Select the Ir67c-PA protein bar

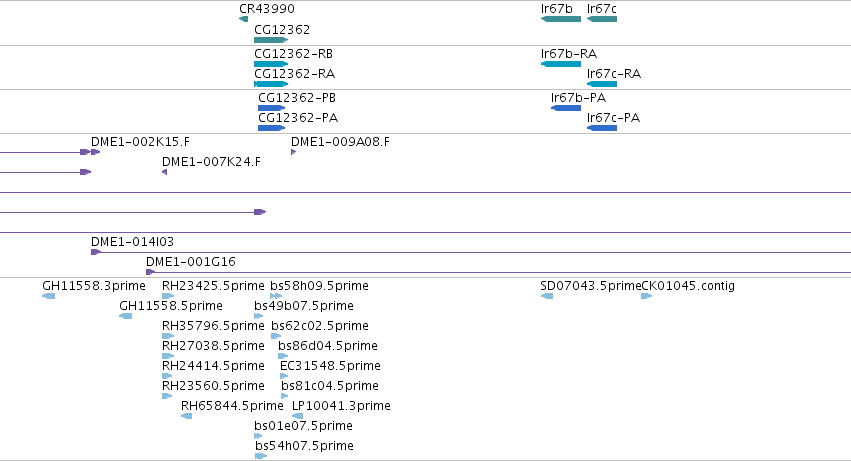602,128
